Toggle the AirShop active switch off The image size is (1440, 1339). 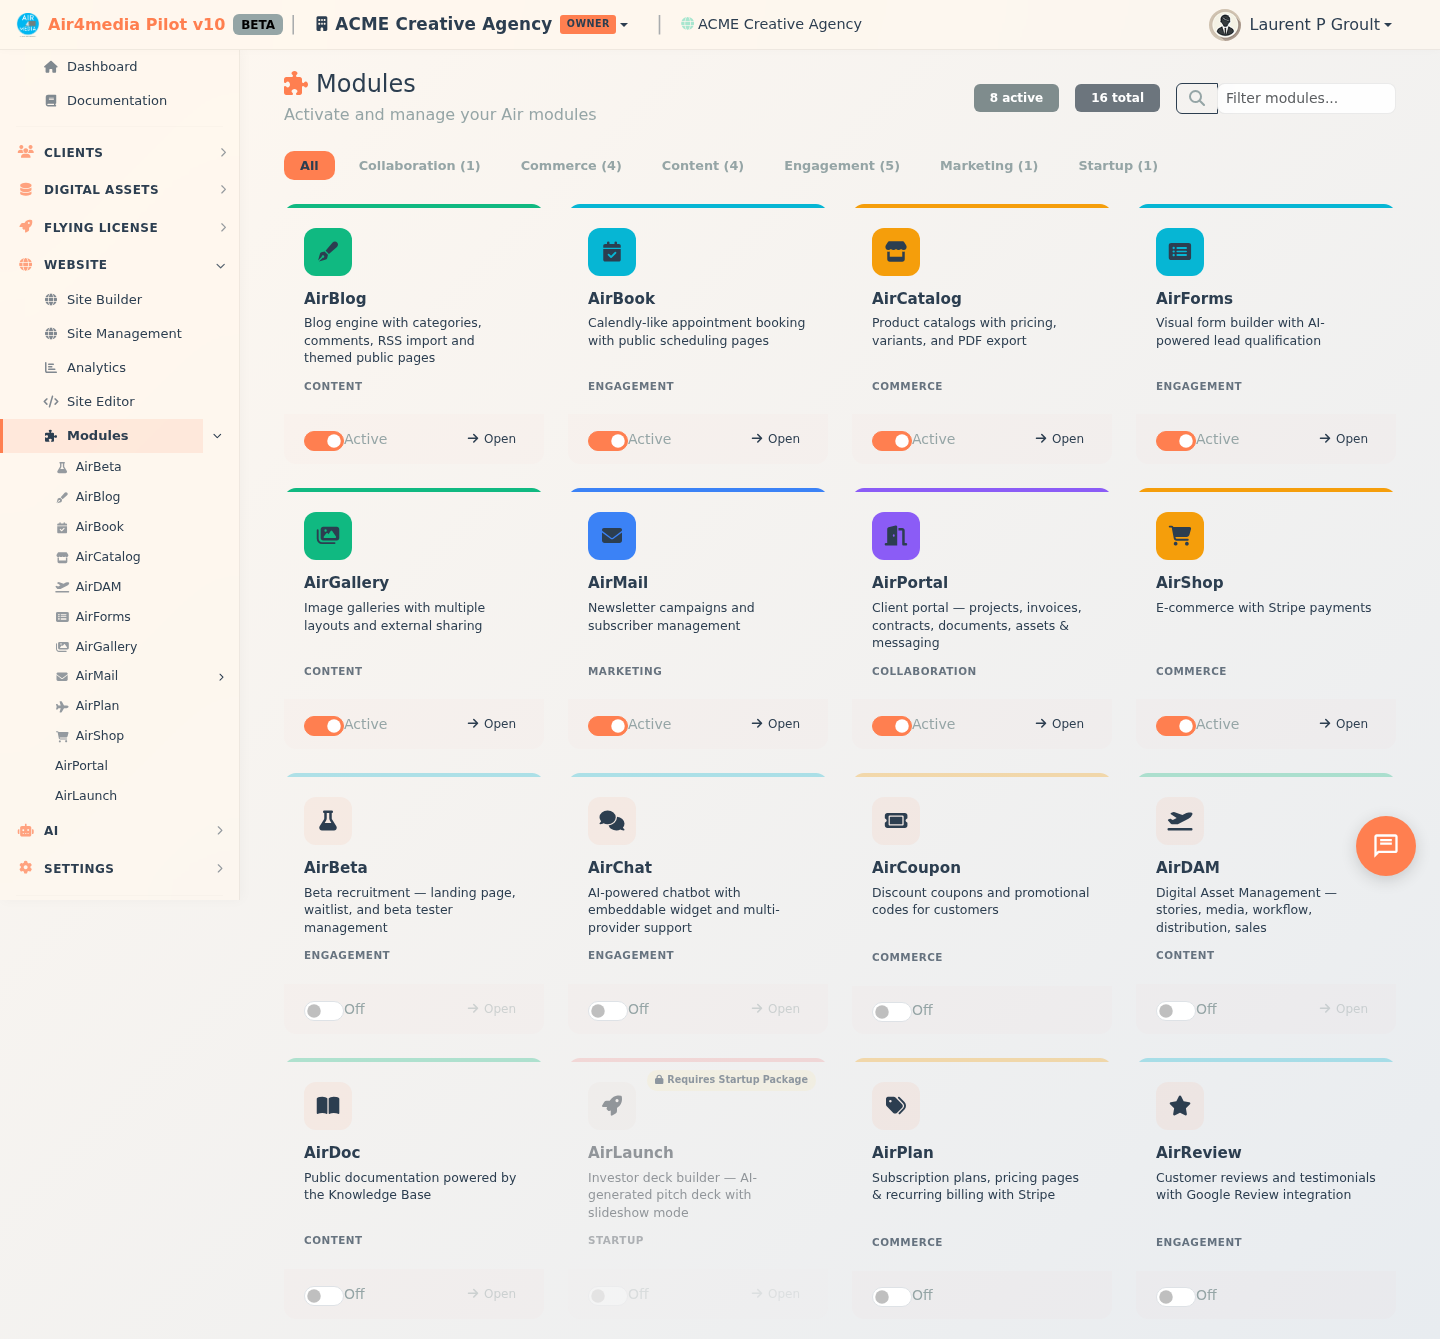pos(1175,725)
